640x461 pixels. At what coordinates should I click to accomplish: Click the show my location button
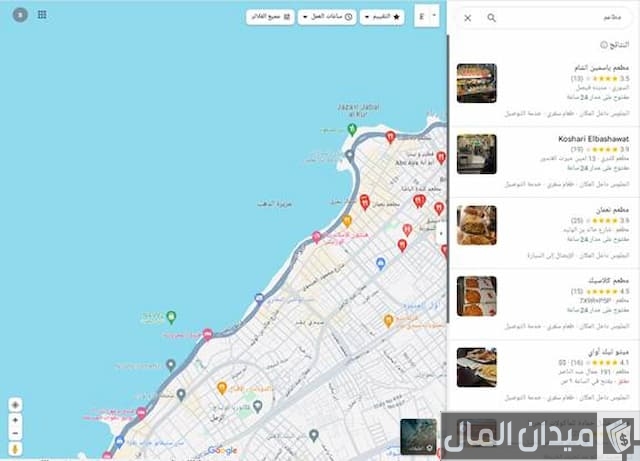(x=16, y=405)
